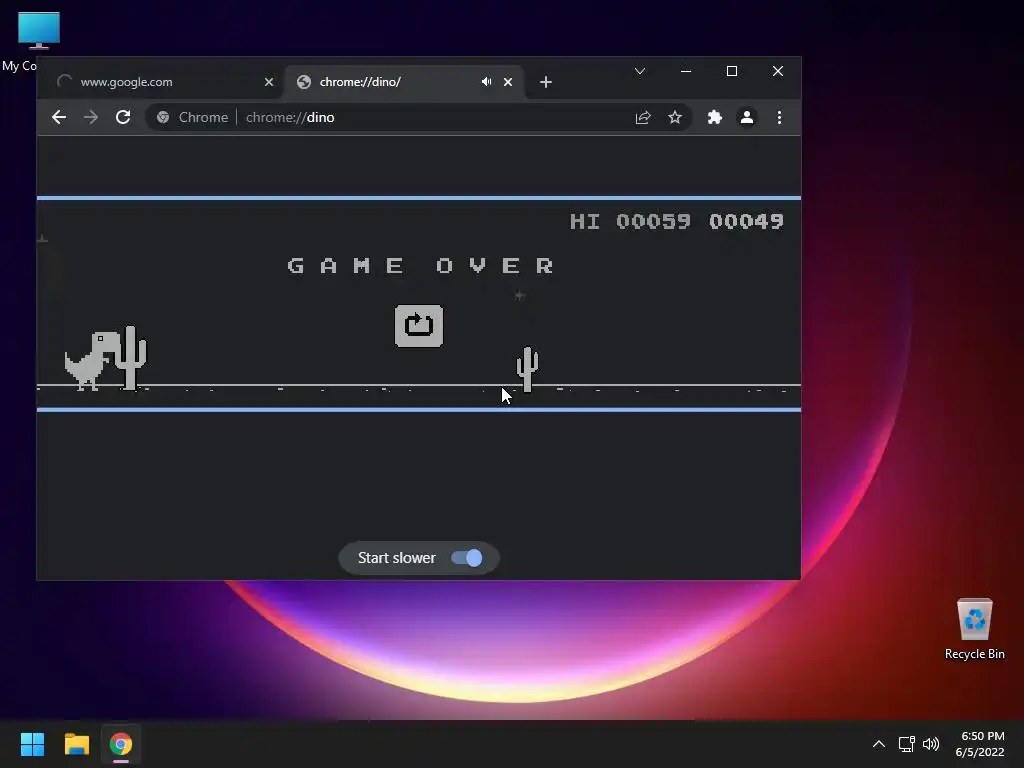Open the Extensions puzzle icon

714,118
